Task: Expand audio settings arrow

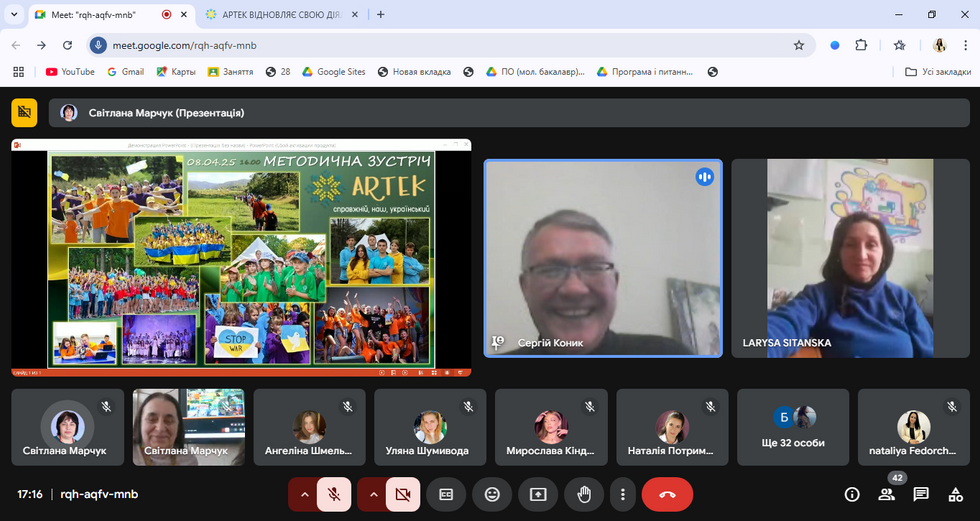Action: coord(304,495)
